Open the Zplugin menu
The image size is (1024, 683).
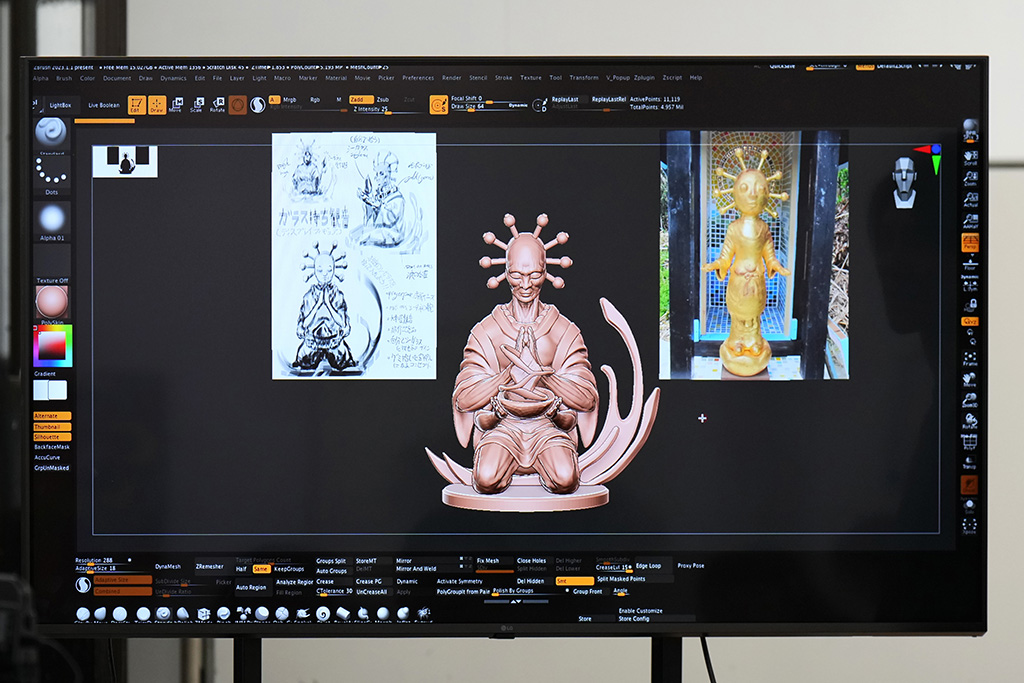(x=644, y=78)
